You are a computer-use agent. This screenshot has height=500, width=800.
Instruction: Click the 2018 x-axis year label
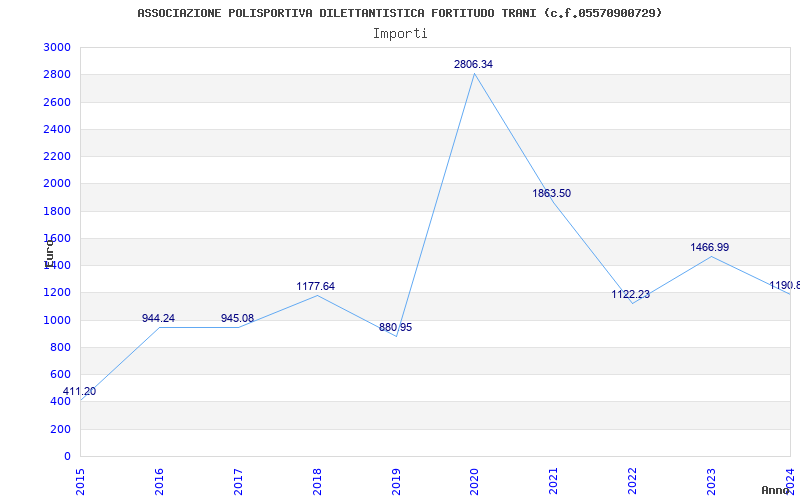click(317, 481)
